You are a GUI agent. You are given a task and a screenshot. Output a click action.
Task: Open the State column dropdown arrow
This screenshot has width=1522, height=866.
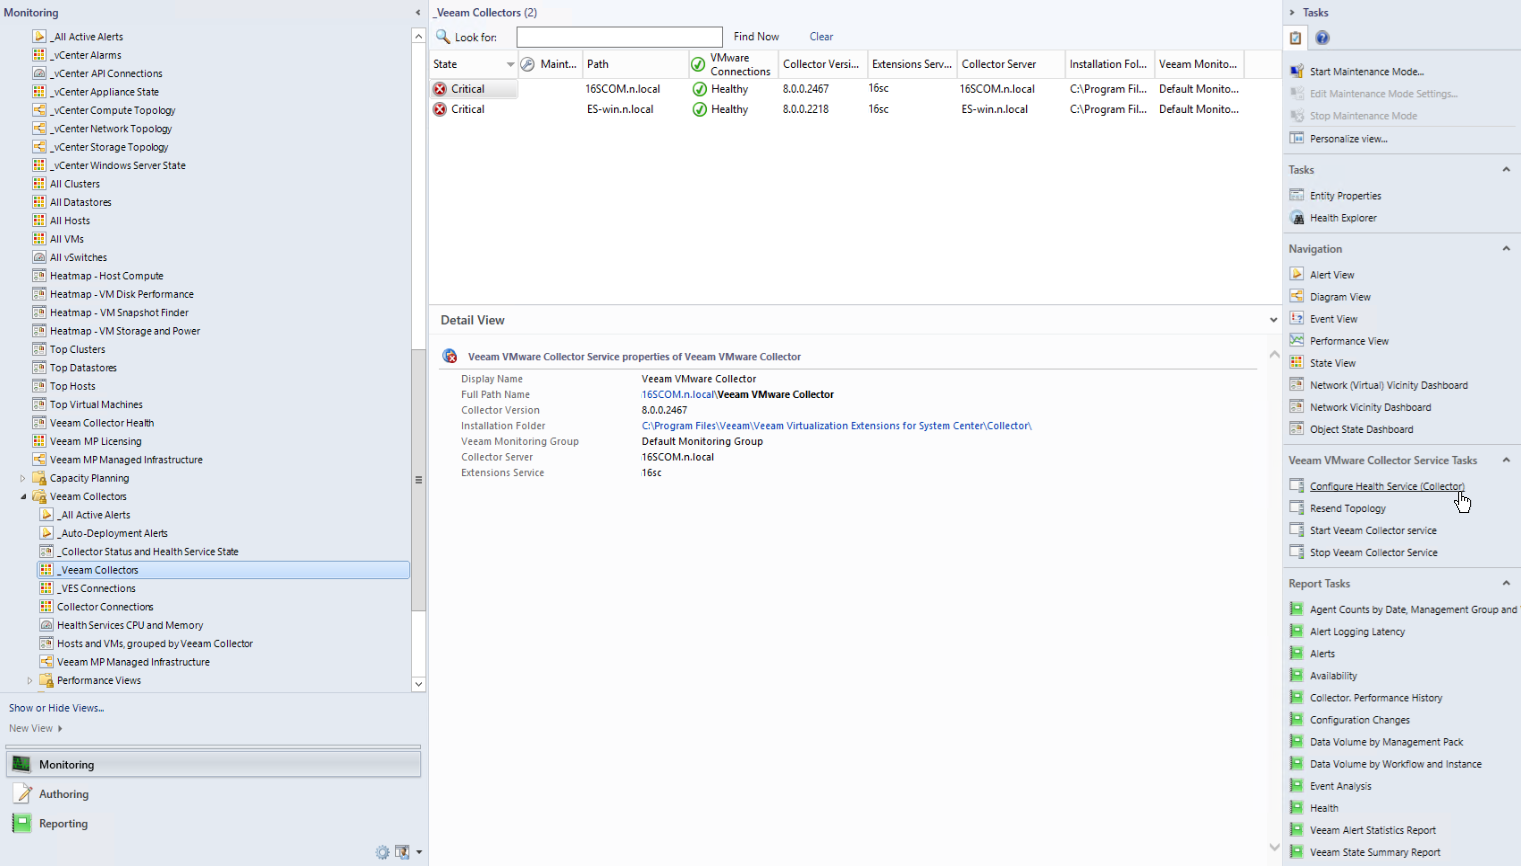click(510, 64)
